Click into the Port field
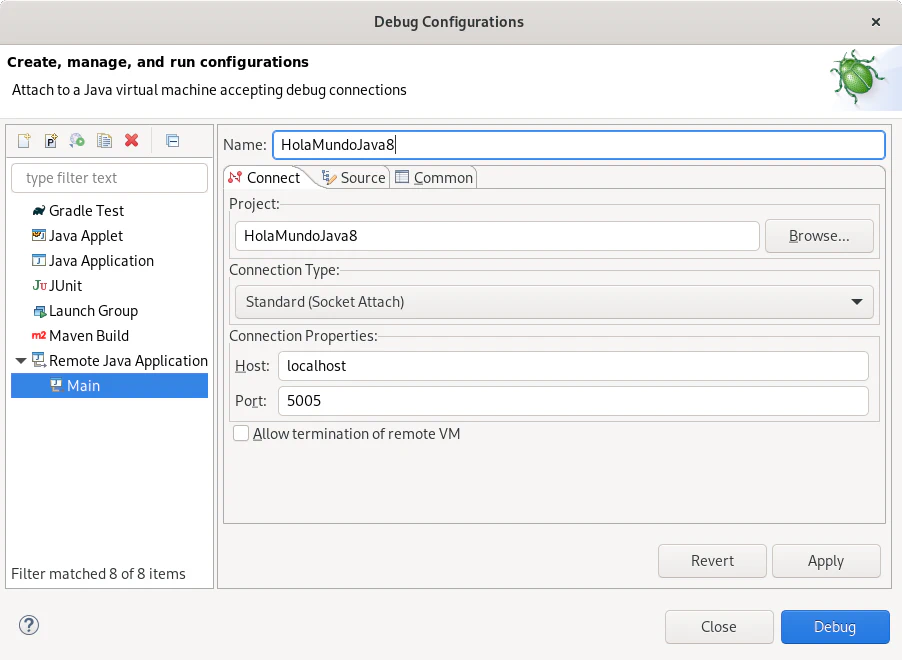 pos(572,401)
